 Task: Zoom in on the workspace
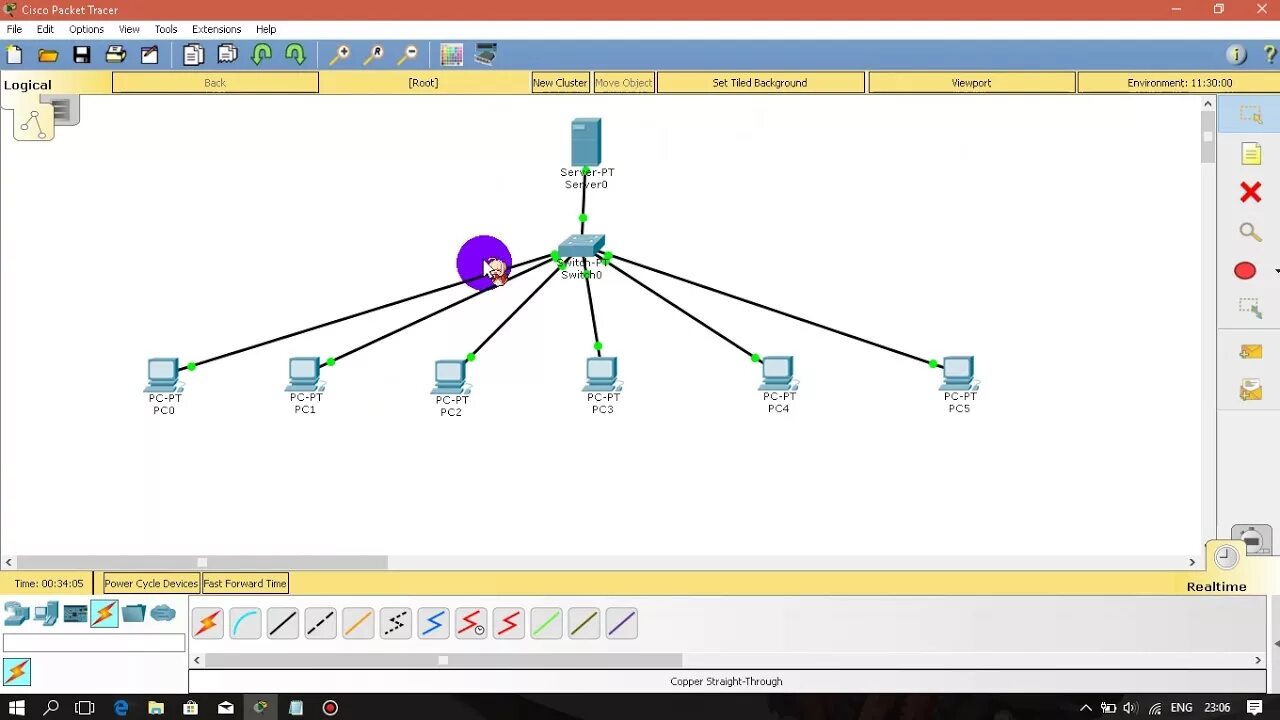pyautogui.click(x=340, y=55)
